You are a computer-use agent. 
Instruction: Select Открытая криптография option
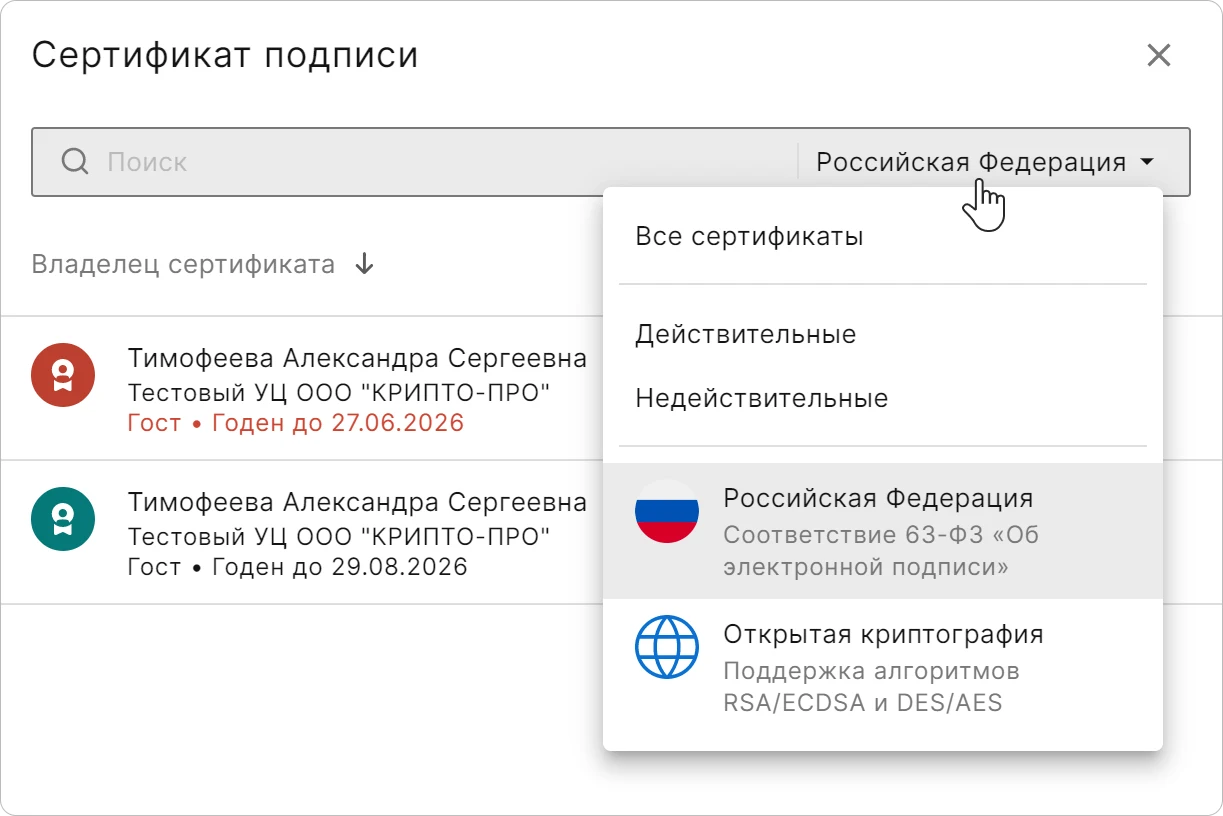coord(883,667)
